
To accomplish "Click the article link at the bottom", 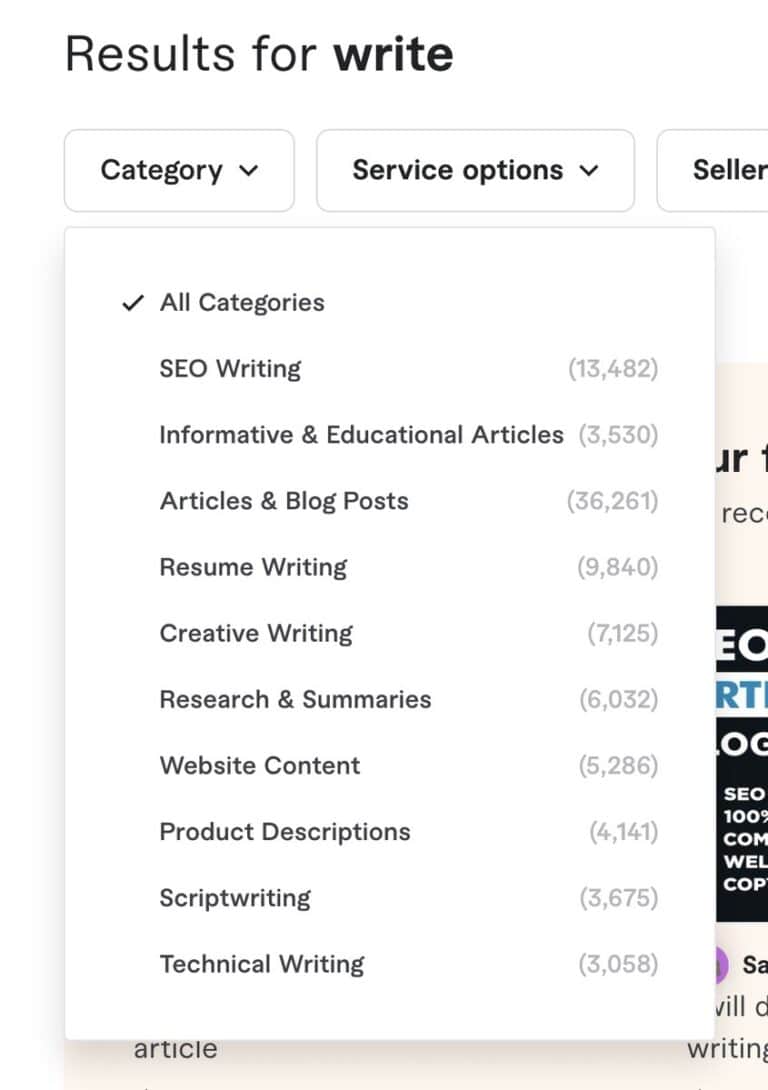I will tap(176, 1048).
